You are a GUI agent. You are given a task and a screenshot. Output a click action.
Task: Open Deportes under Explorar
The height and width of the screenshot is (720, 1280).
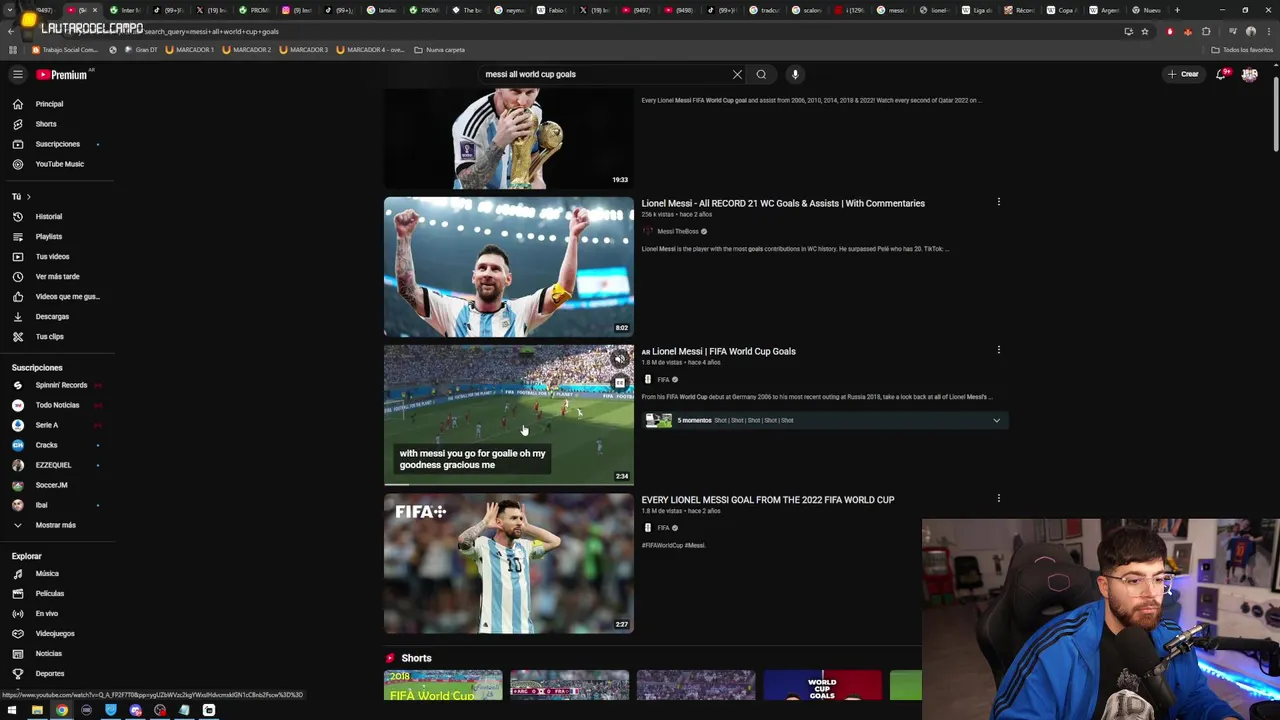49,674
